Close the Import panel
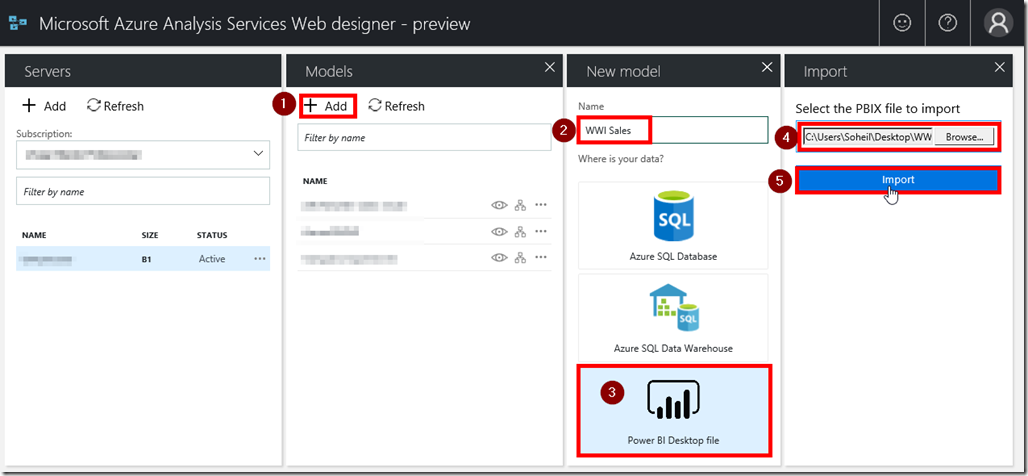 (x=1000, y=67)
